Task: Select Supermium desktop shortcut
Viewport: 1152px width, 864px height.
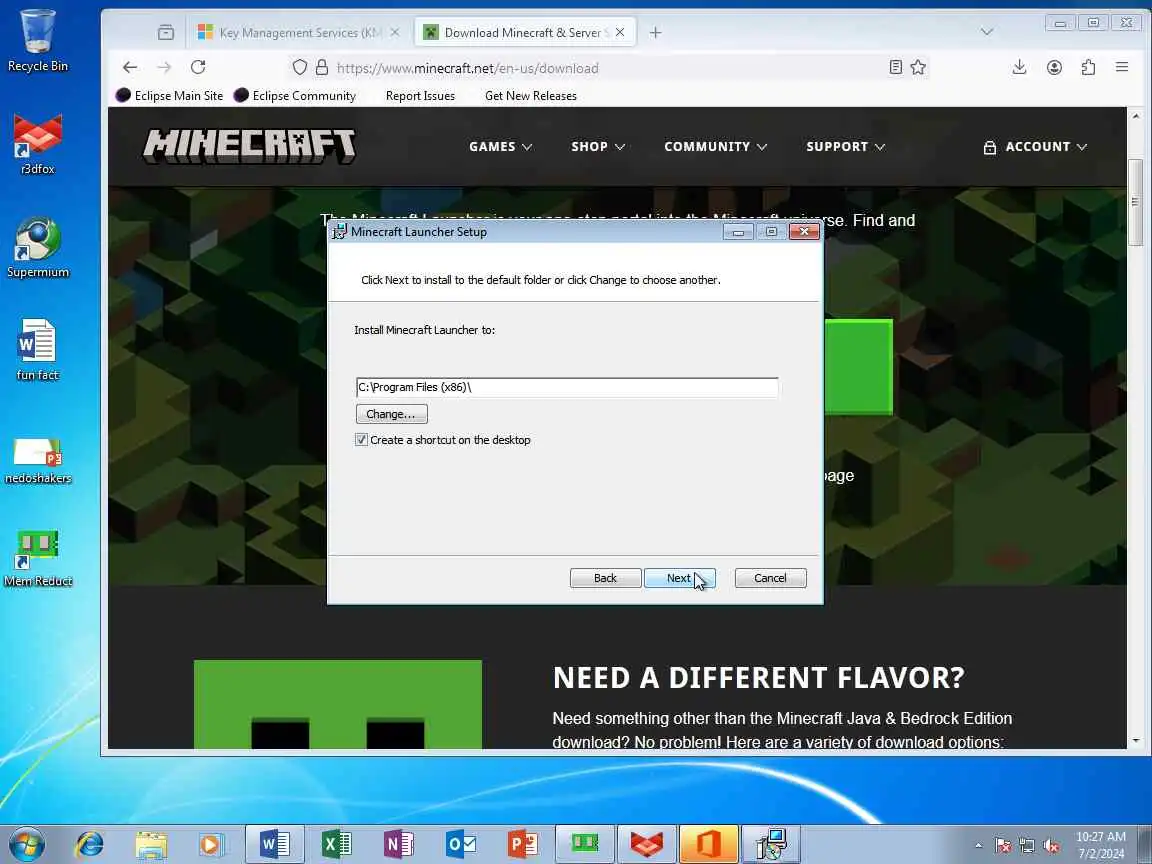Action: point(37,248)
